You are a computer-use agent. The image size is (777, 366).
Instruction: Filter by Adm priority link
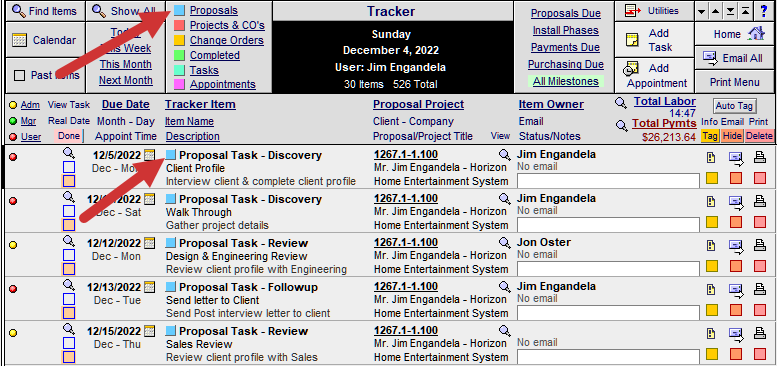point(30,105)
